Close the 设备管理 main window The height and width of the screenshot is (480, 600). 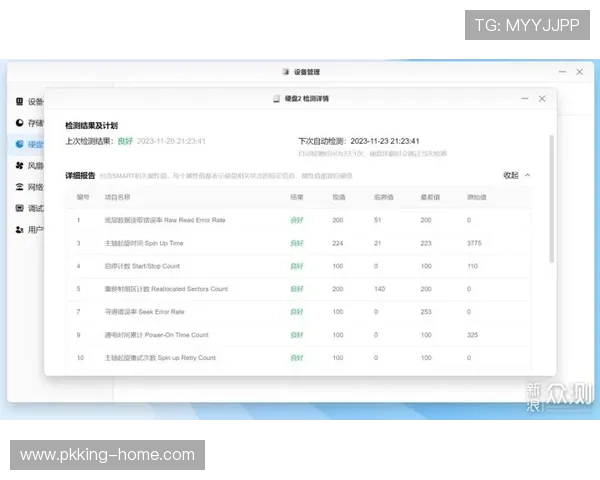coord(580,72)
